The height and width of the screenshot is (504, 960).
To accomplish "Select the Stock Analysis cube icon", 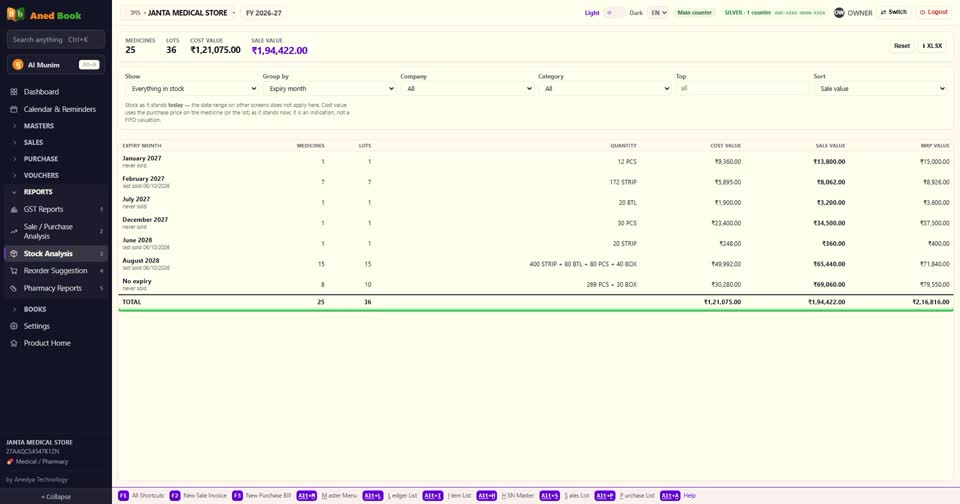I will (13, 254).
